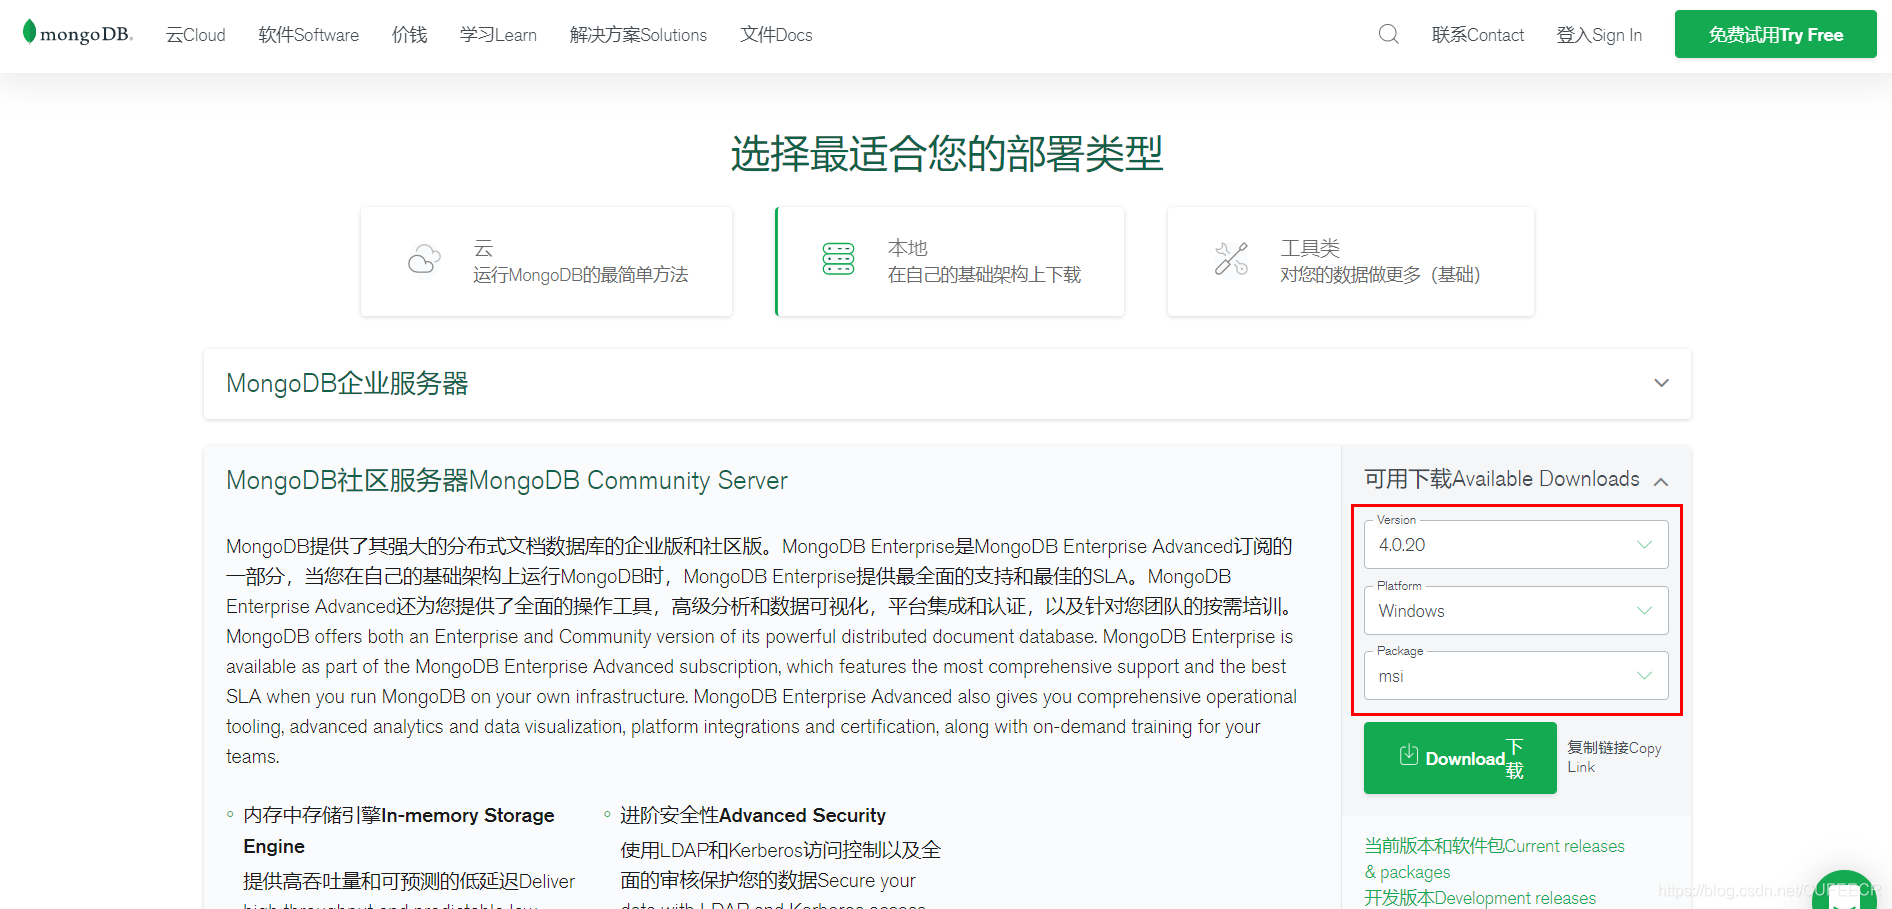Open the 学习Learn menu

coord(498,35)
